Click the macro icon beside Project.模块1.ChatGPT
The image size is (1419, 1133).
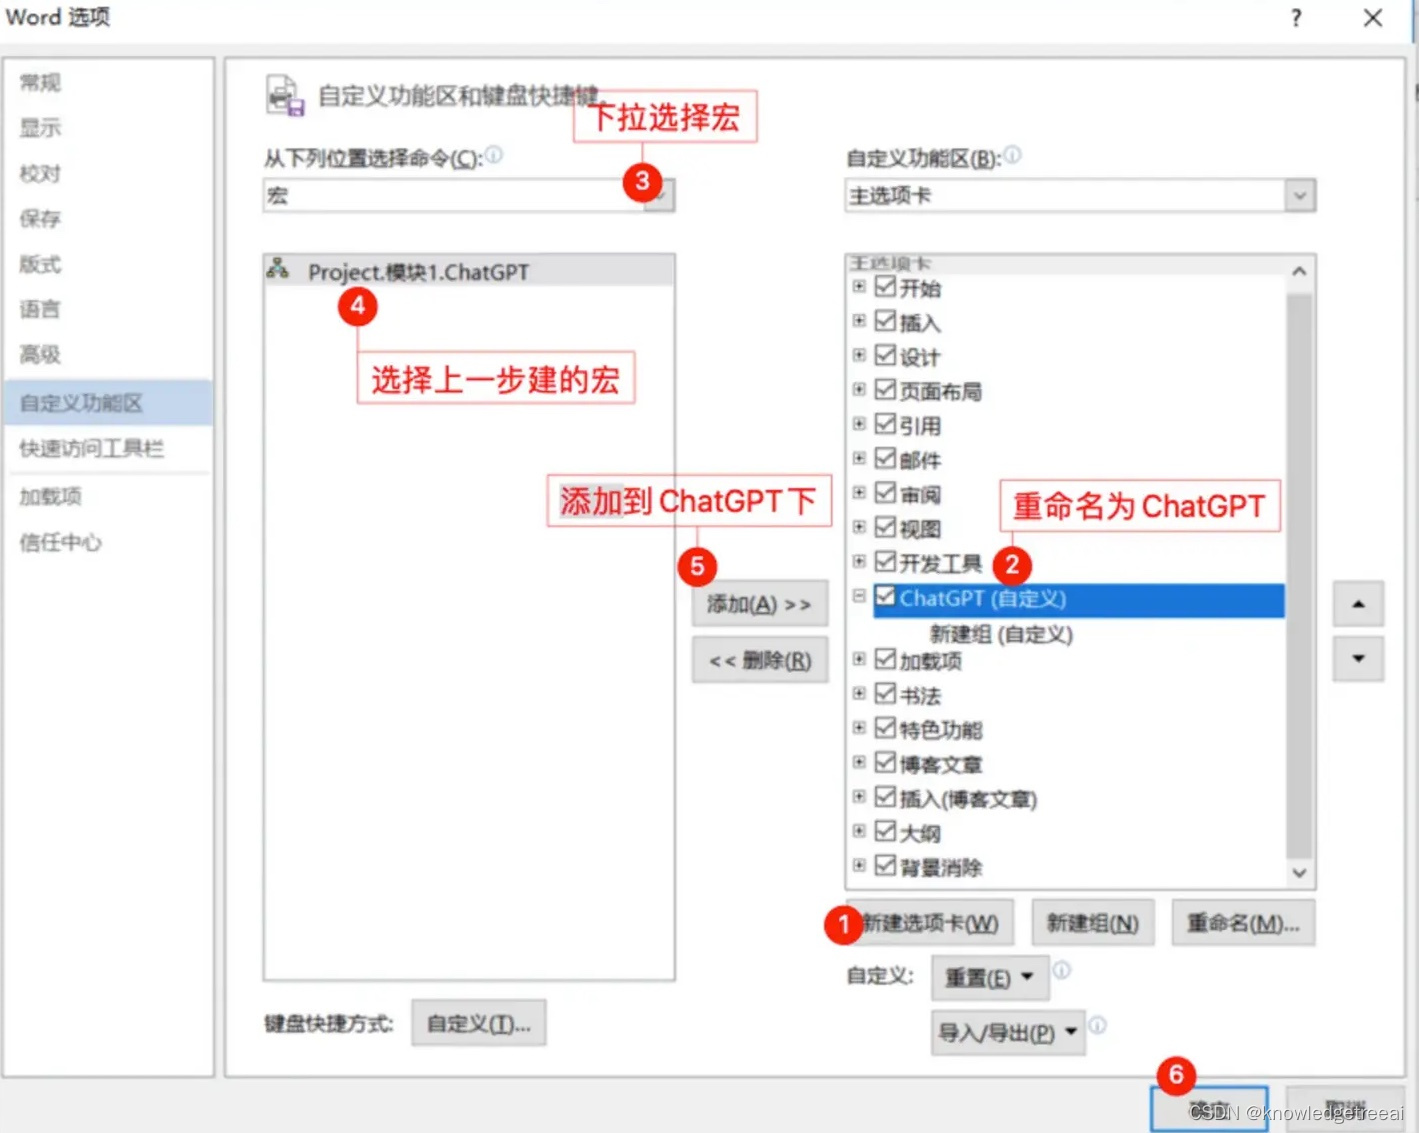point(278,269)
